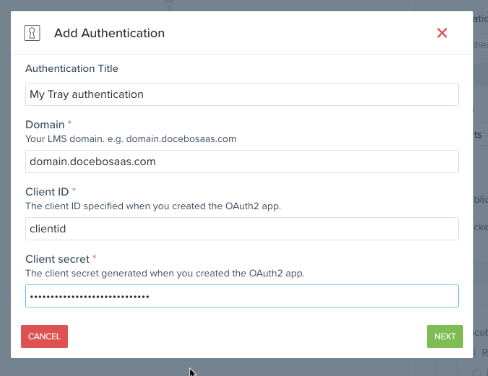The image size is (488, 376).
Task: Click the 'Your LMS domain' hint text
Action: point(131,139)
